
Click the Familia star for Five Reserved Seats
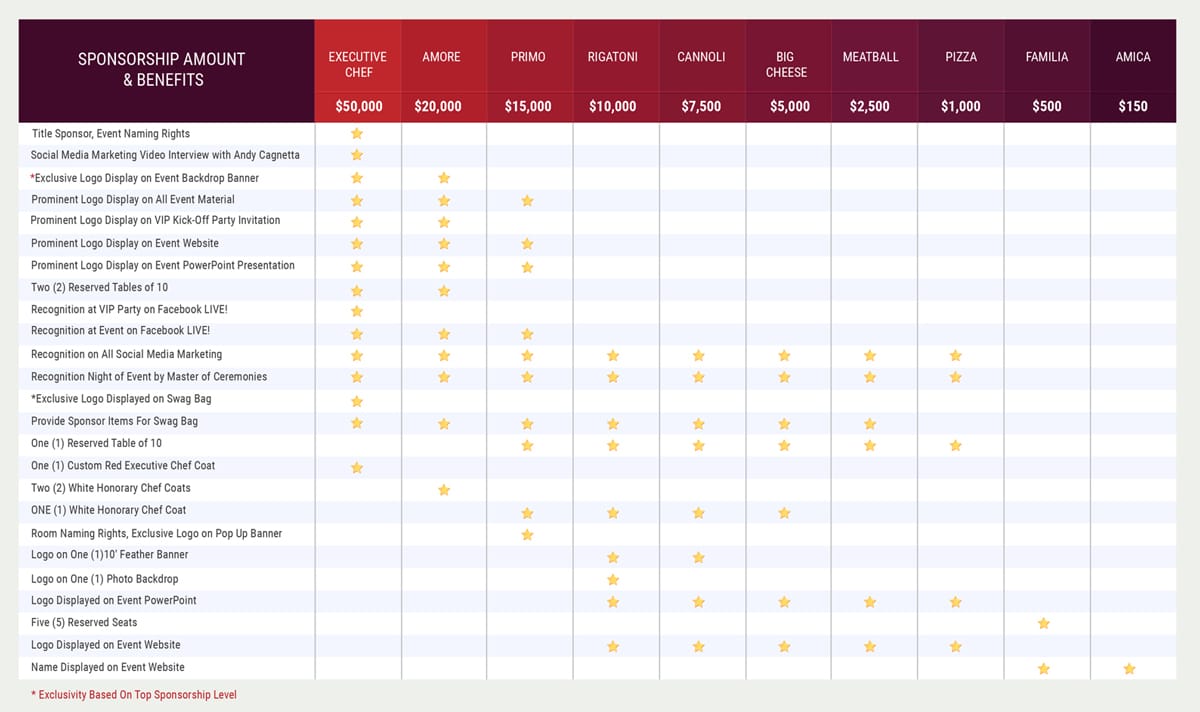pyautogui.click(x=1044, y=623)
